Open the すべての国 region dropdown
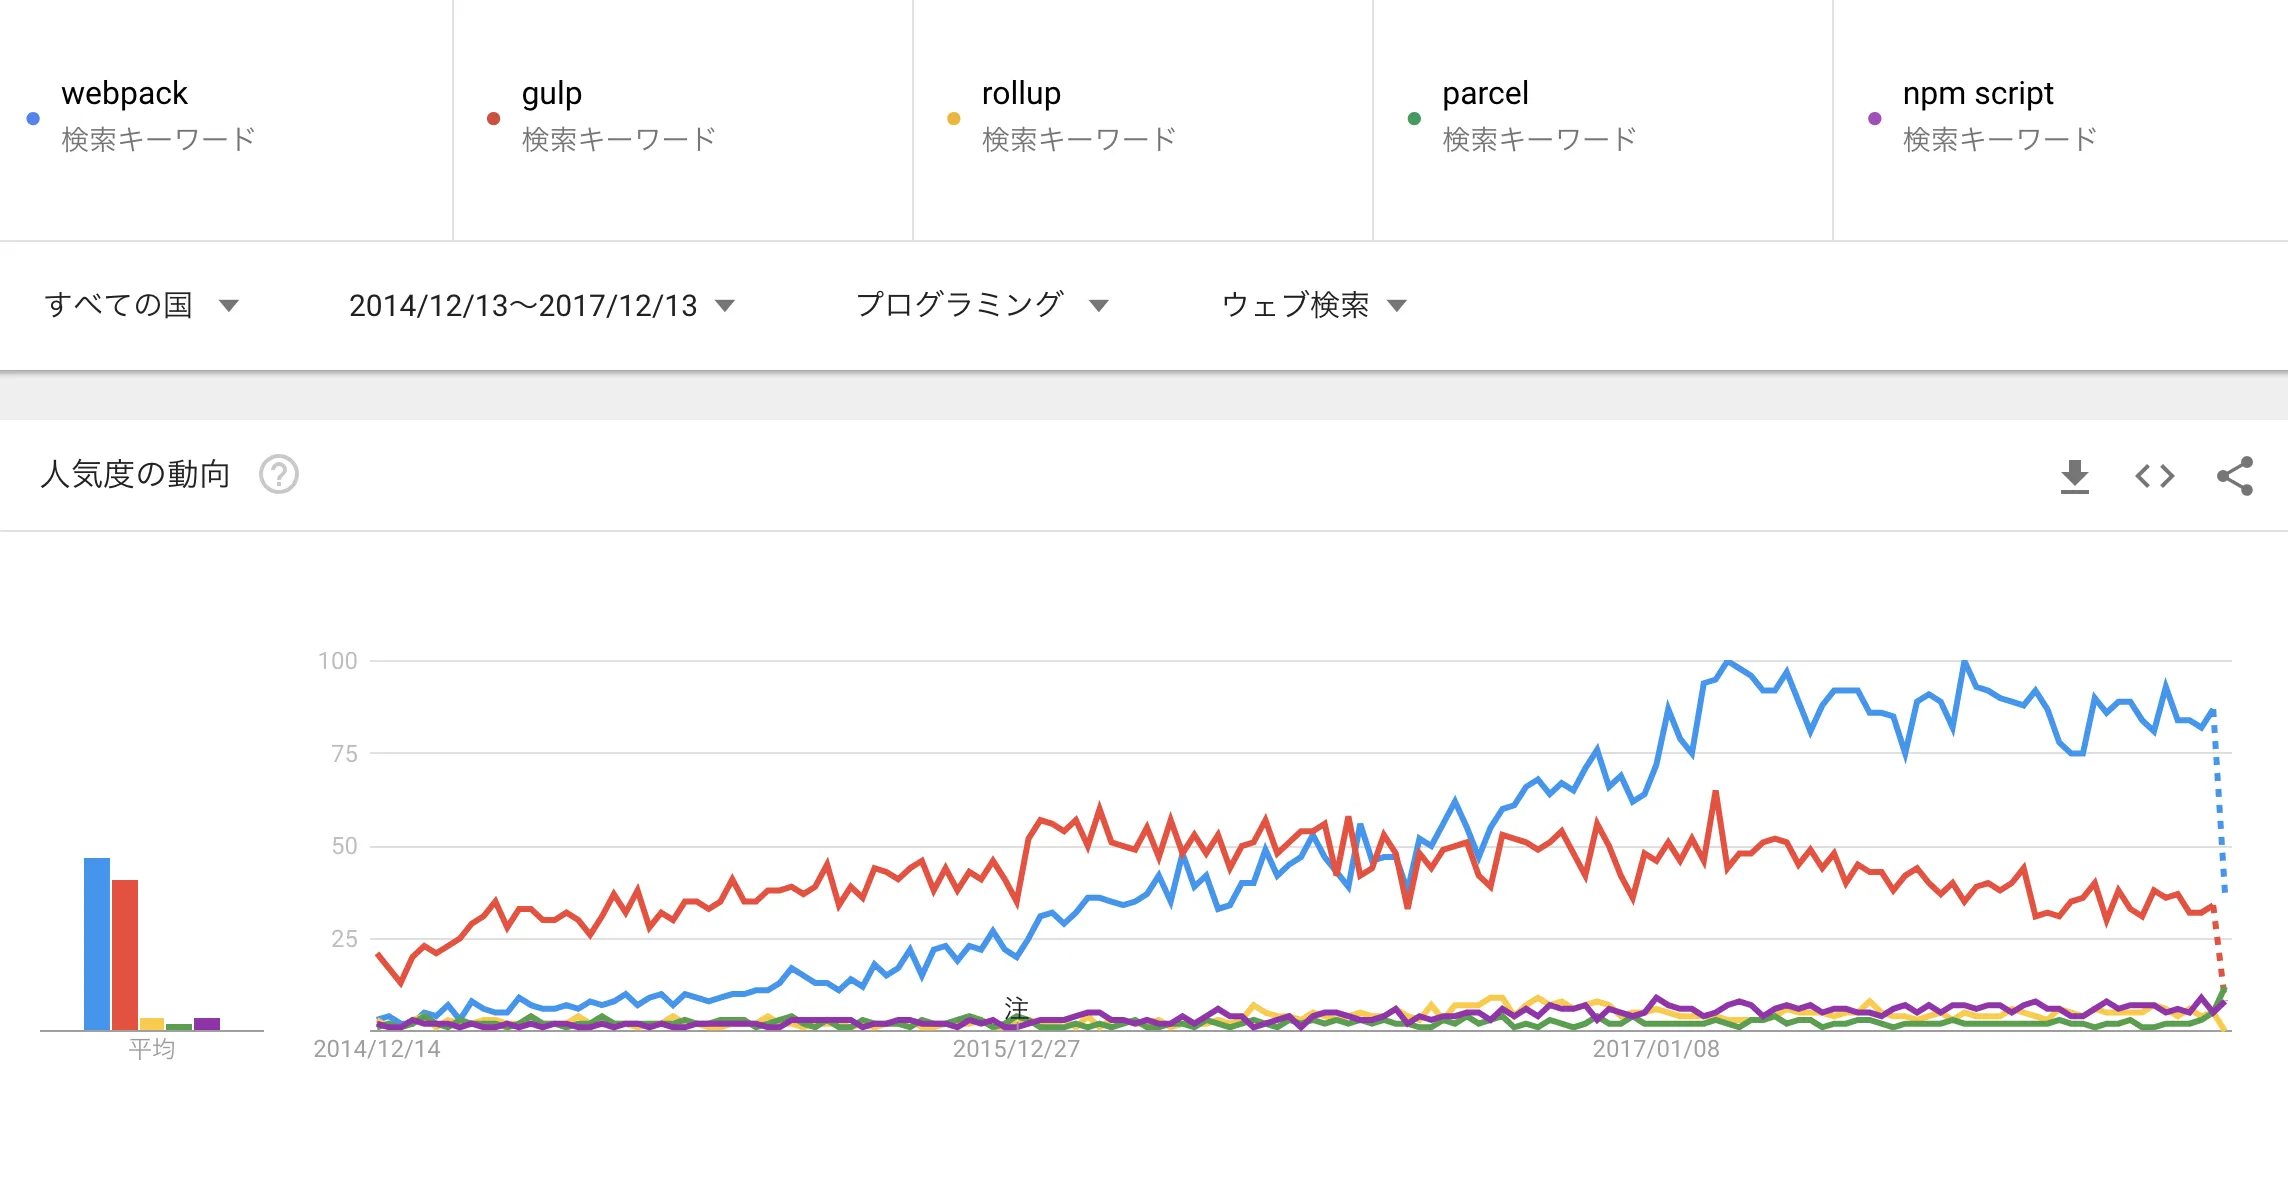The width and height of the screenshot is (2288, 1196). coord(141,306)
